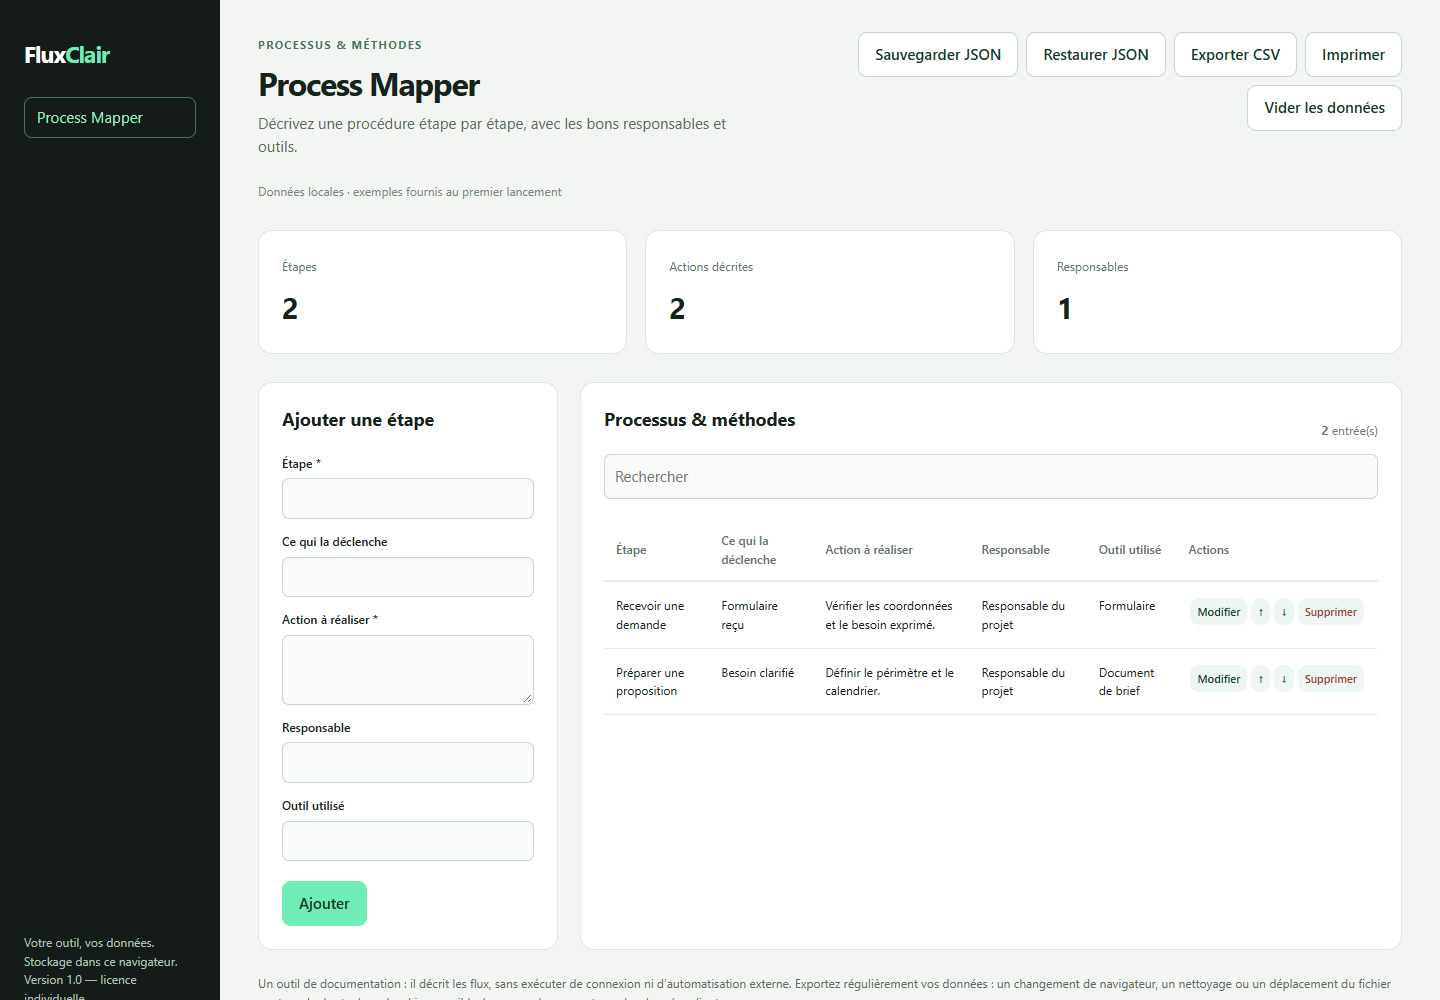This screenshot has height=1000, width=1440.
Task: Click the Étapes count card
Action: click(x=442, y=292)
